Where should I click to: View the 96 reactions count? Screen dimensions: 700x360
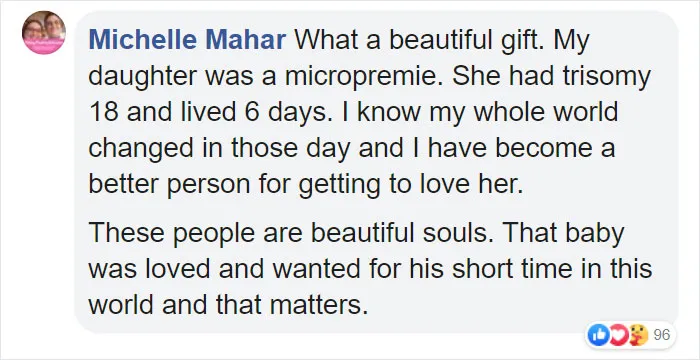pyautogui.click(x=662, y=335)
